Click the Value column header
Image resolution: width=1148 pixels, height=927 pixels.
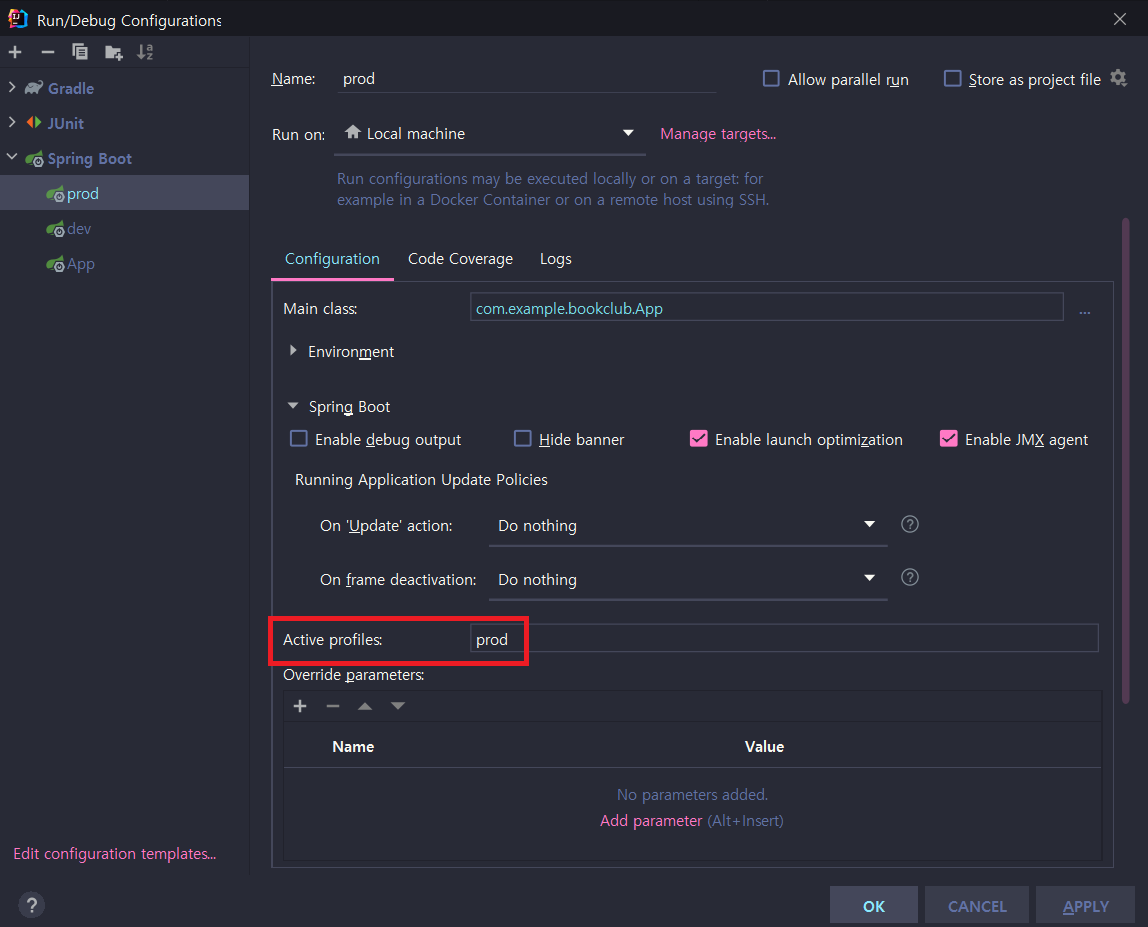pyautogui.click(x=764, y=747)
